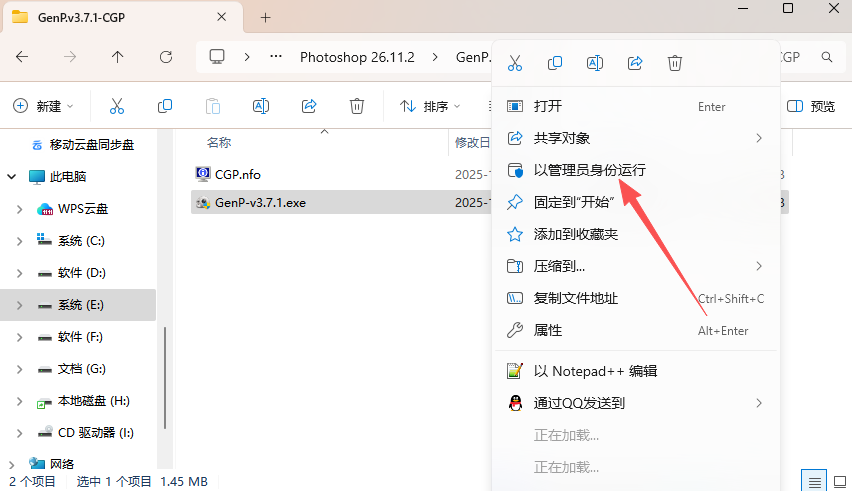The width and height of the screenshot is (852, 491).
Task: Expand the 网络 tree node
Action: 11,464
